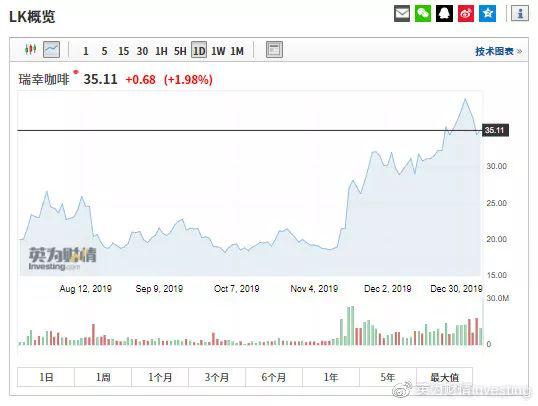The height and width of the screenshot is (406, 538).
Task: Share to Qzone blue star icon
Action: [488, 14]
